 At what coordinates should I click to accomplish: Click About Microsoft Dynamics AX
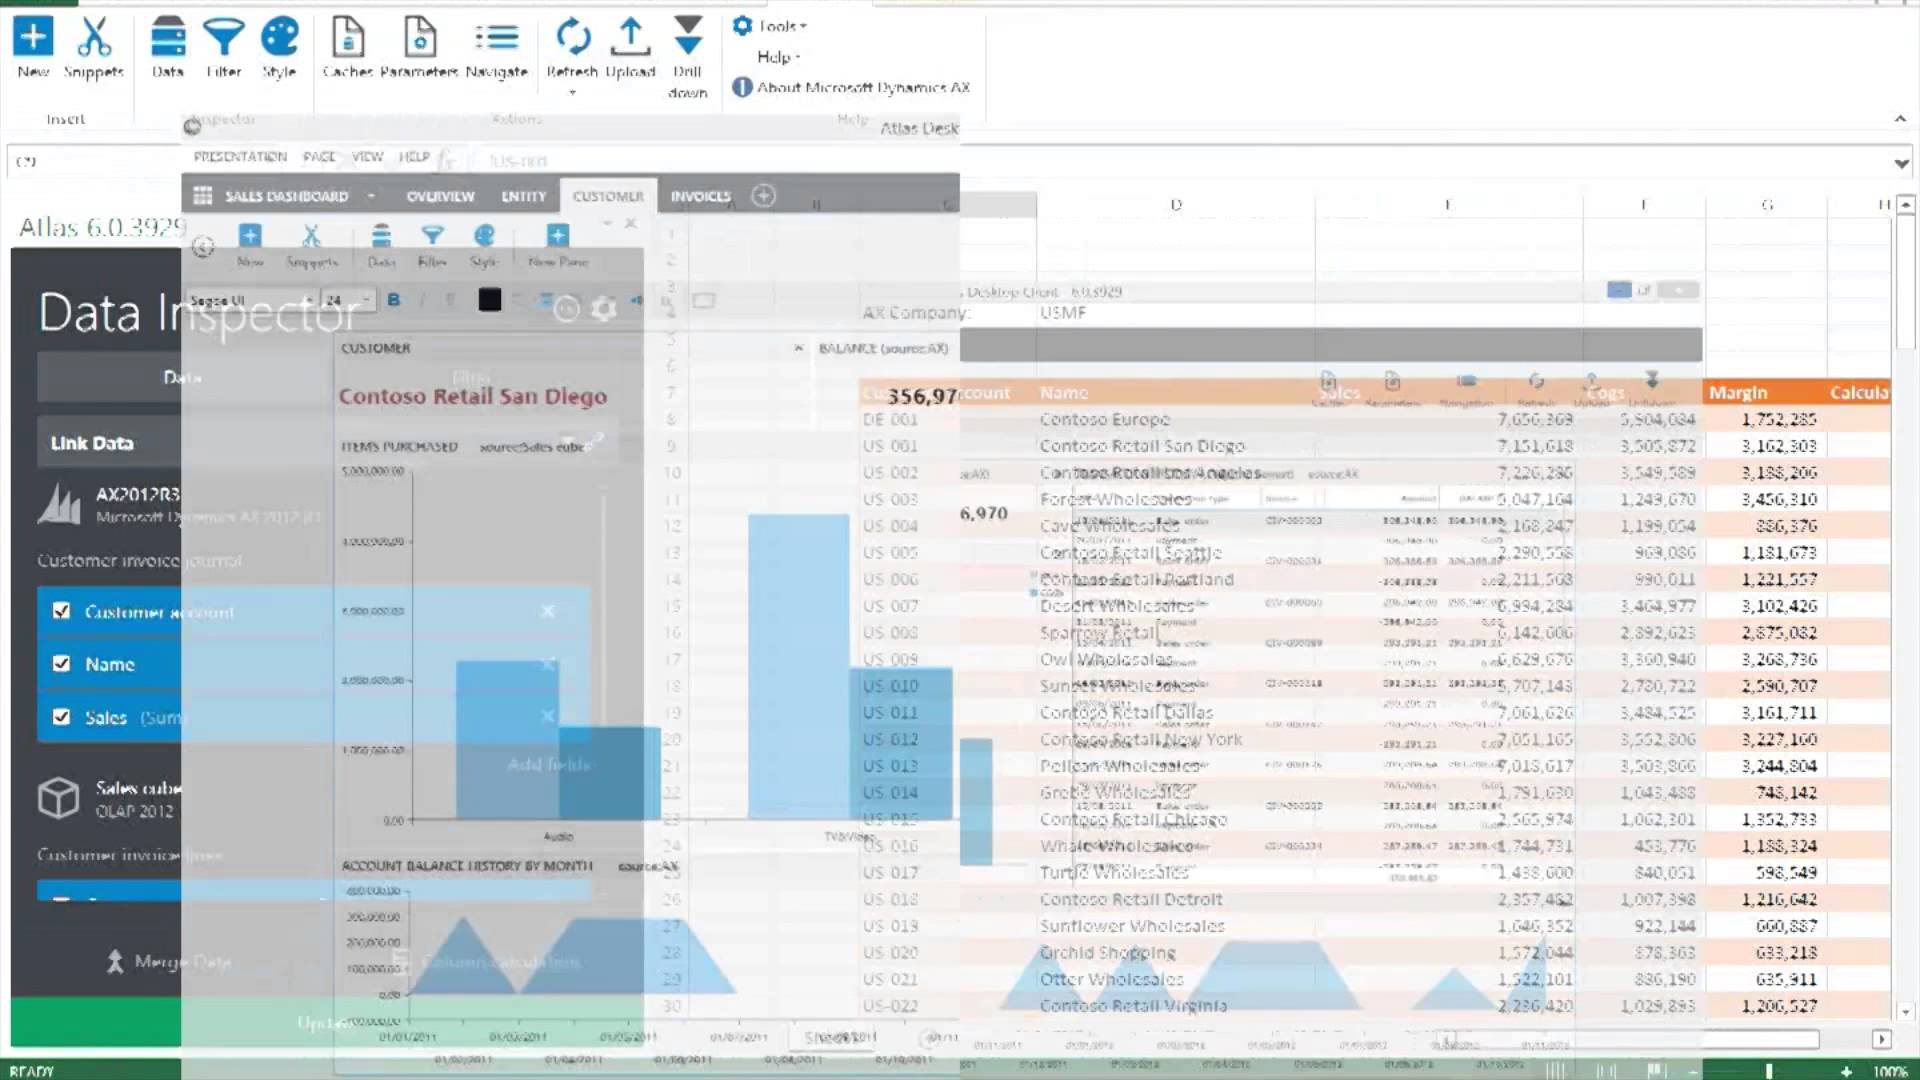tap(851, 87)
